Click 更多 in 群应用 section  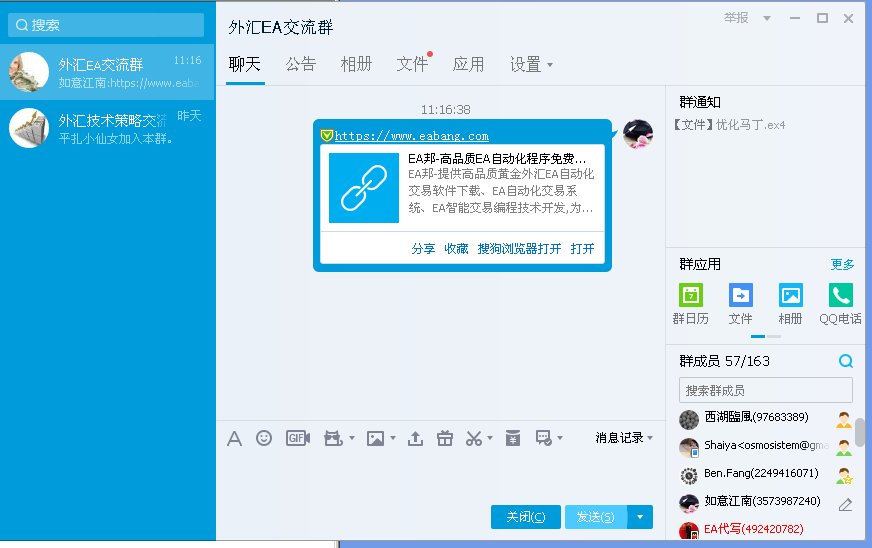(842, 264)
